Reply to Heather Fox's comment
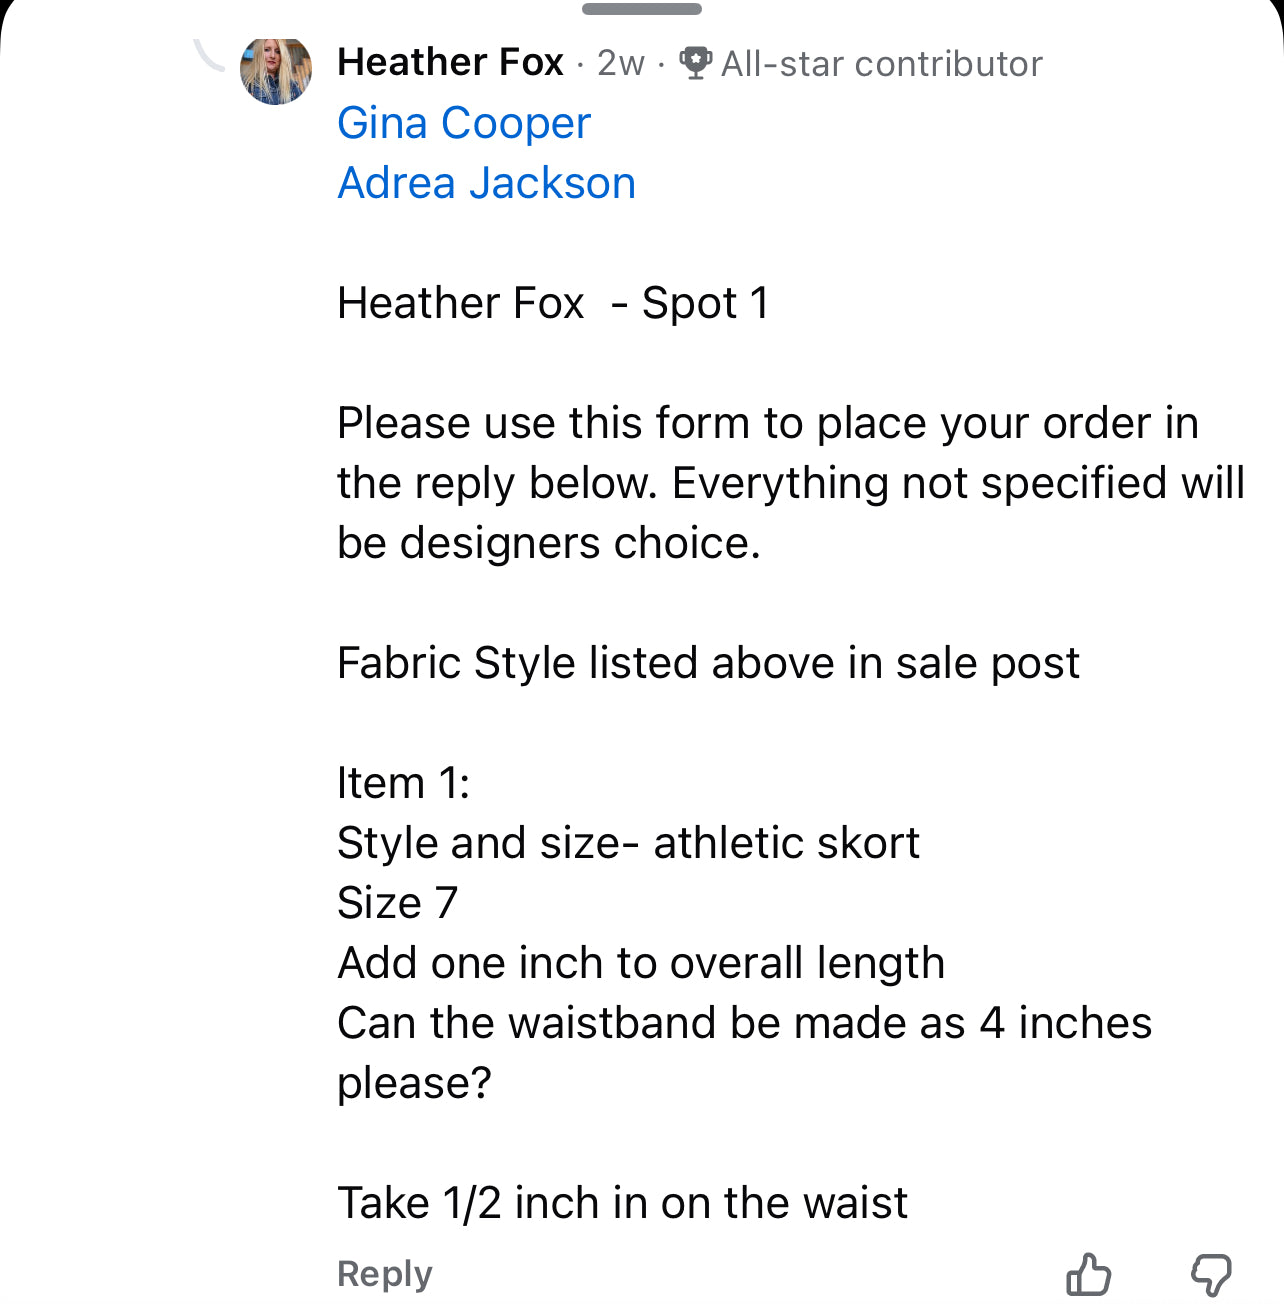1284x1304 pixels. 385,1273
